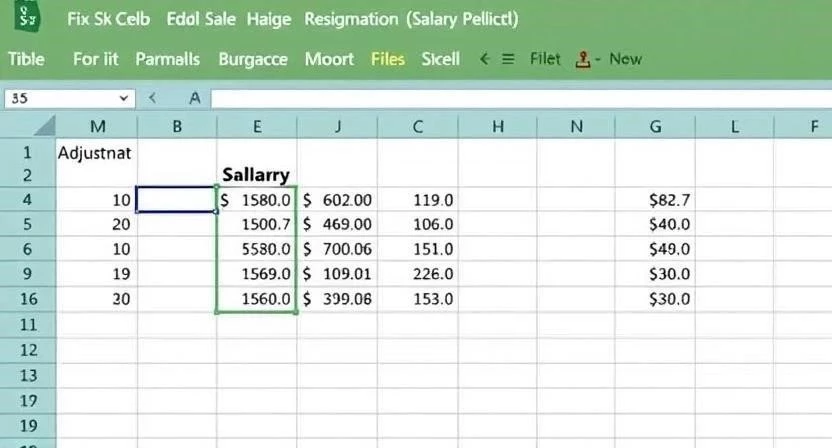Open the Parmalls ribbon tab
Screen dimensions: 832x448
coord(168,59)
